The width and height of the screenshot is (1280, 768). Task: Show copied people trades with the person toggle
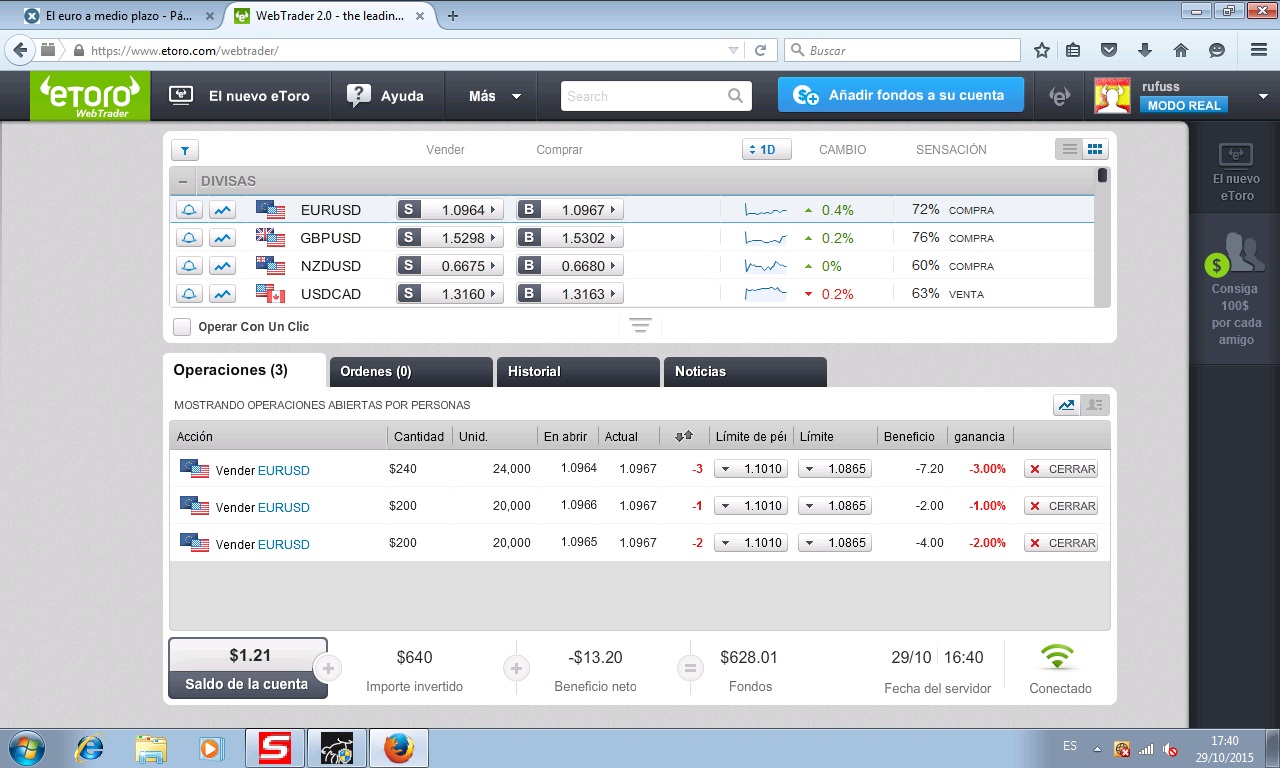click(x=1095, y=405)
